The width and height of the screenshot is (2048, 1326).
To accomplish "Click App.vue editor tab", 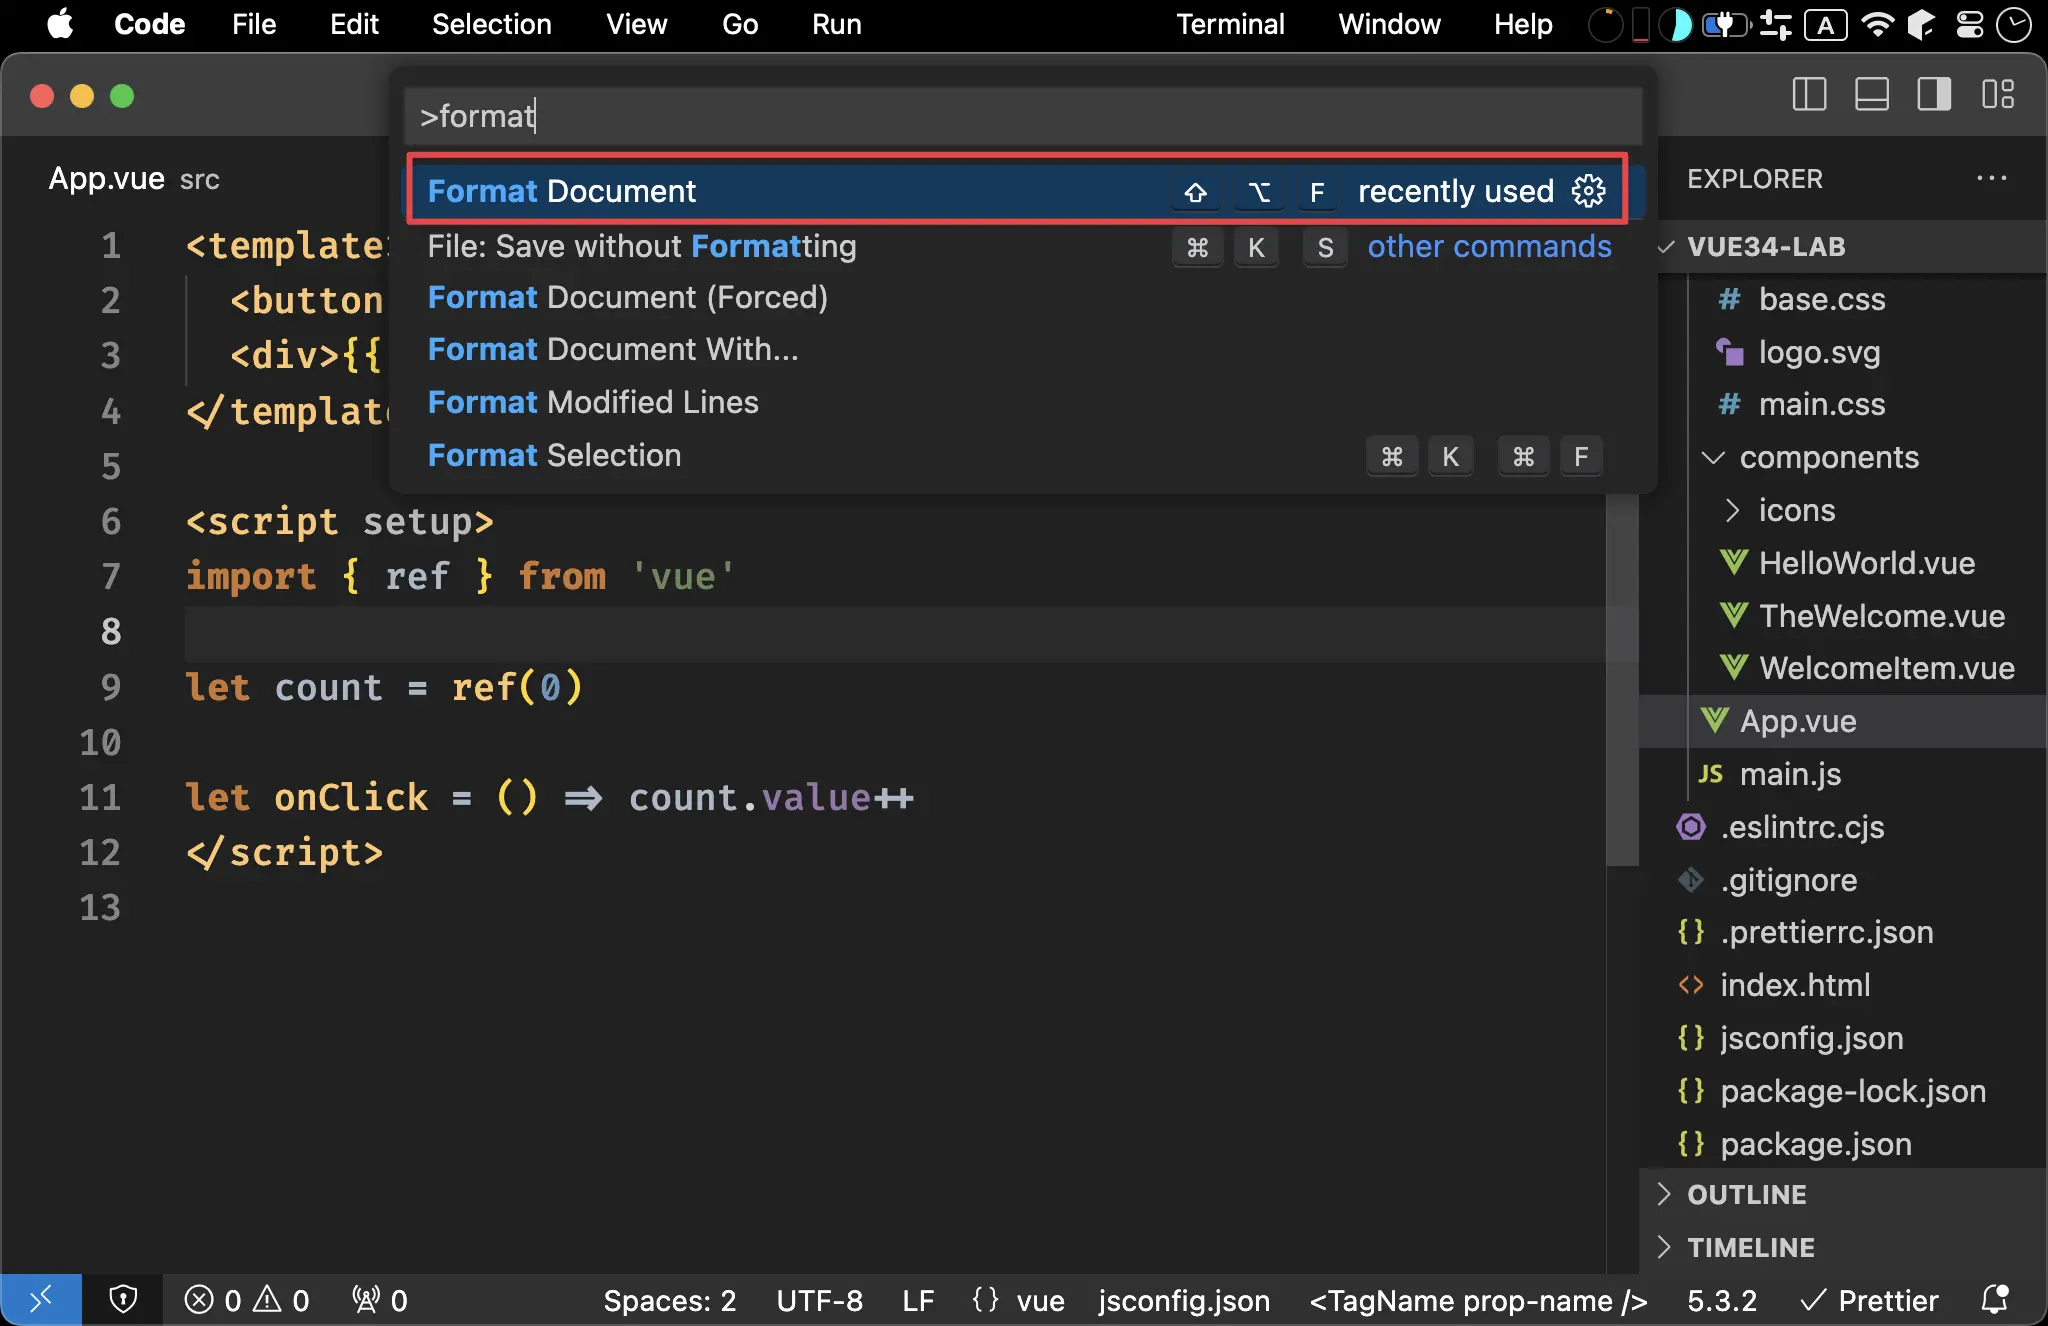I will pos(134,178).
